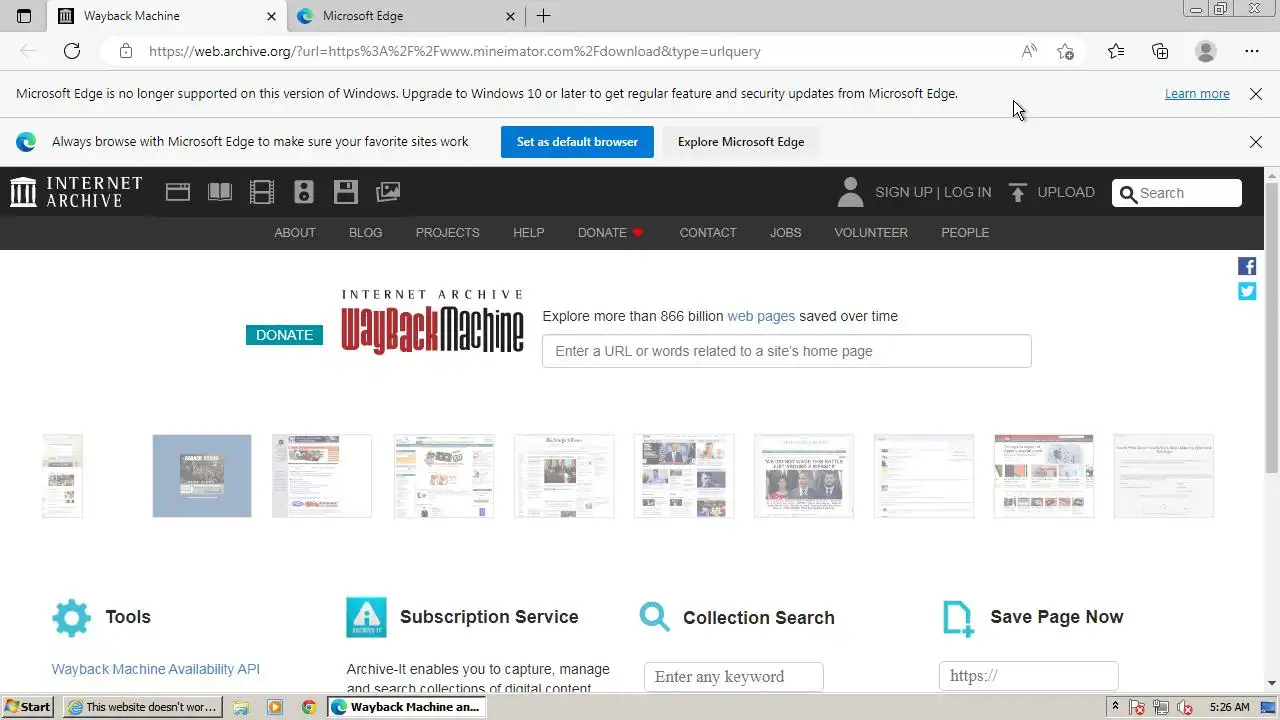The height and width of the screenshot is (720, 1280).
Task: Add this page to favorites
Action: click(x=1066, y=51)
